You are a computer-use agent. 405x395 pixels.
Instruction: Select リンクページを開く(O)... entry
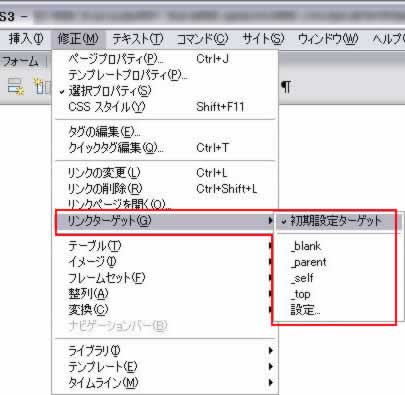pyautogui.click(x=165, y=203)
